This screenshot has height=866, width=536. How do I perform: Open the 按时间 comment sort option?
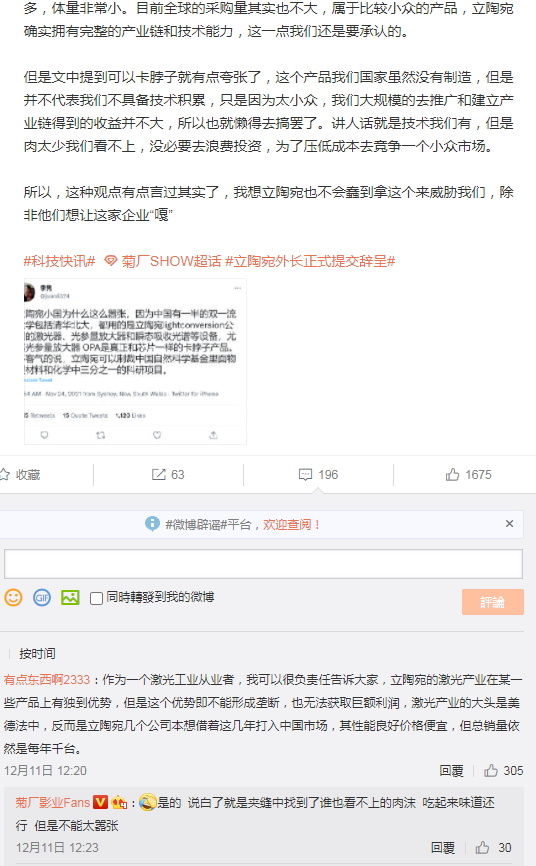coord(38,653)
